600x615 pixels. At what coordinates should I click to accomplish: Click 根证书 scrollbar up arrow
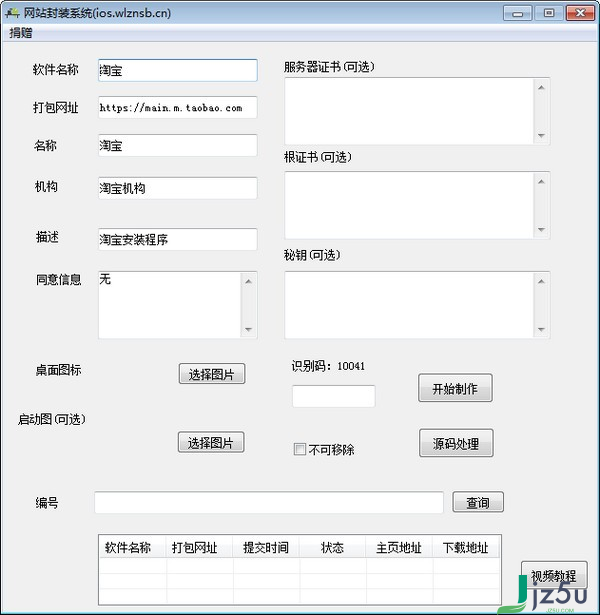(x=541, y=182)
